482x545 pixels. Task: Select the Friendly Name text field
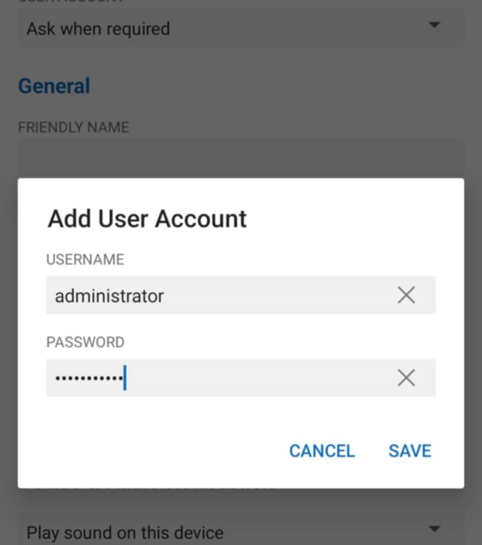[240, 158]
